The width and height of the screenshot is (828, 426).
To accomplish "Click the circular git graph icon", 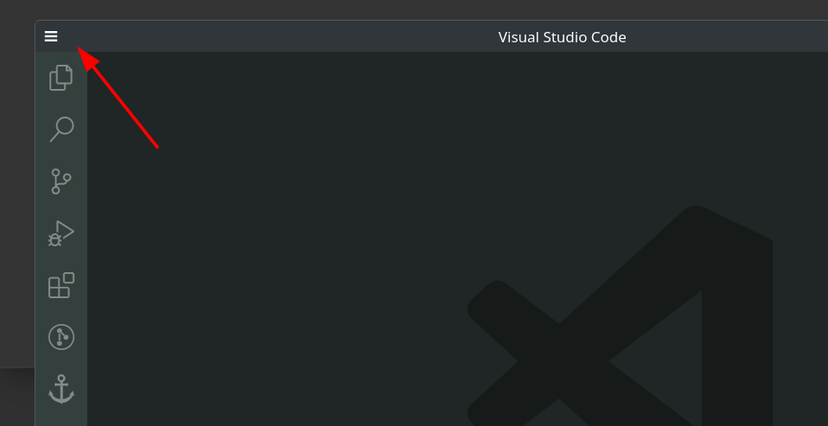I will click(x=61, y=338).
